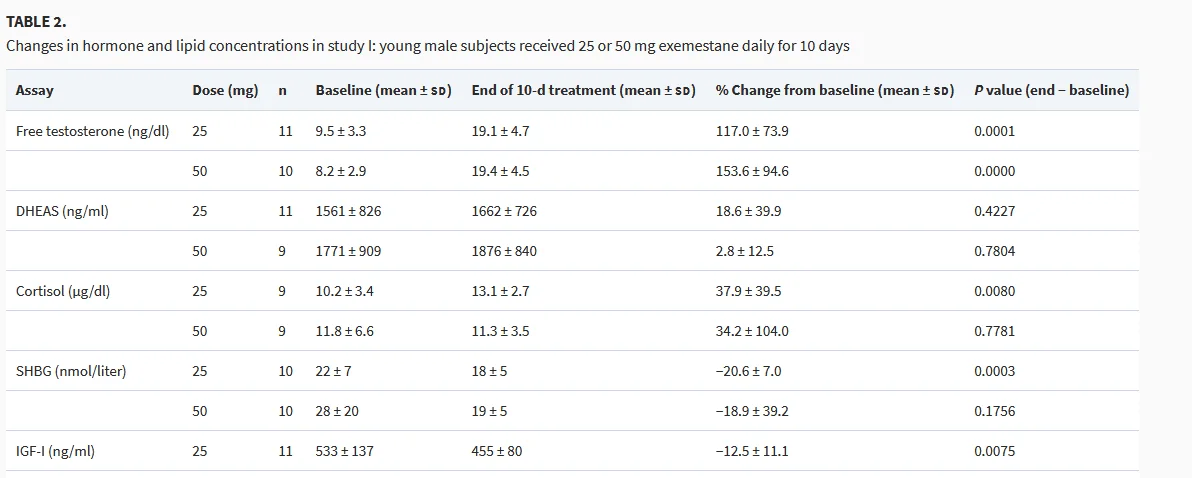Screen dimensions: 1192x478
Task: Click the 34.2 ± 104.0 percent change cell
Action: coord(752,331)
